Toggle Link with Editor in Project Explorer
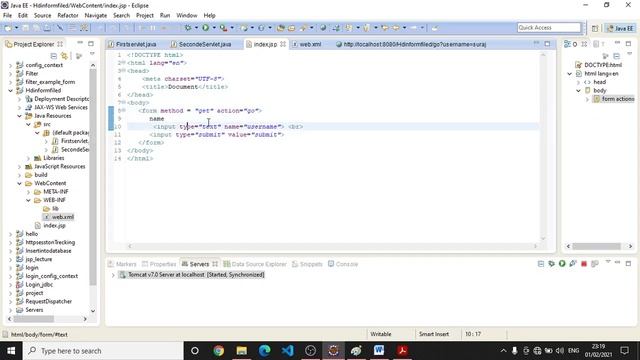This screenshot has width=640, height=360. point(64,56)
